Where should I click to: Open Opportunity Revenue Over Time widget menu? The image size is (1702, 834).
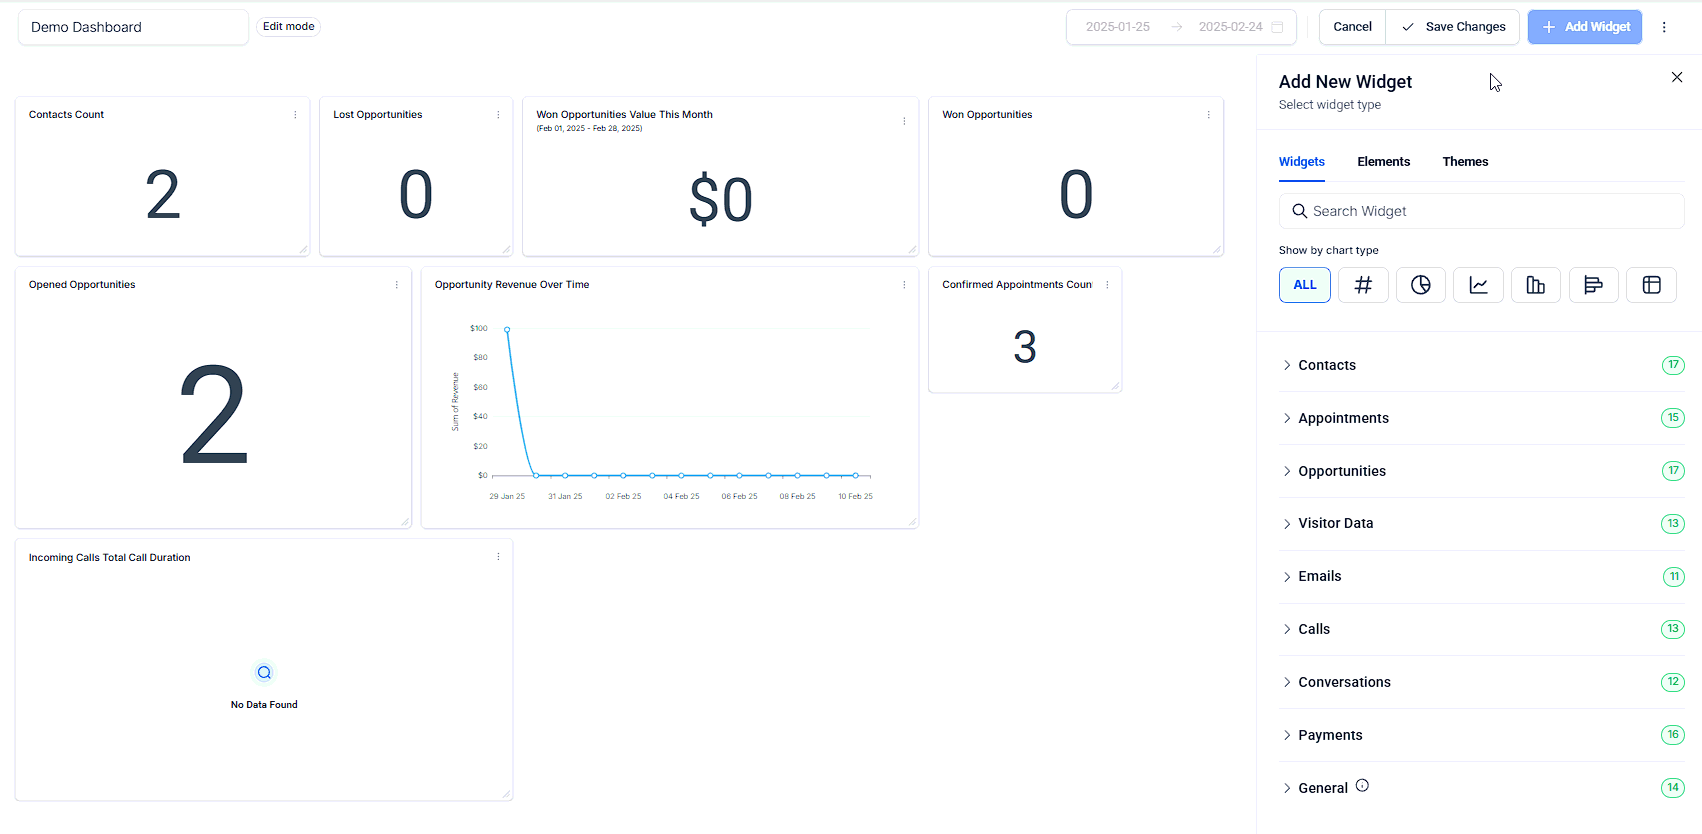[904, 285]
